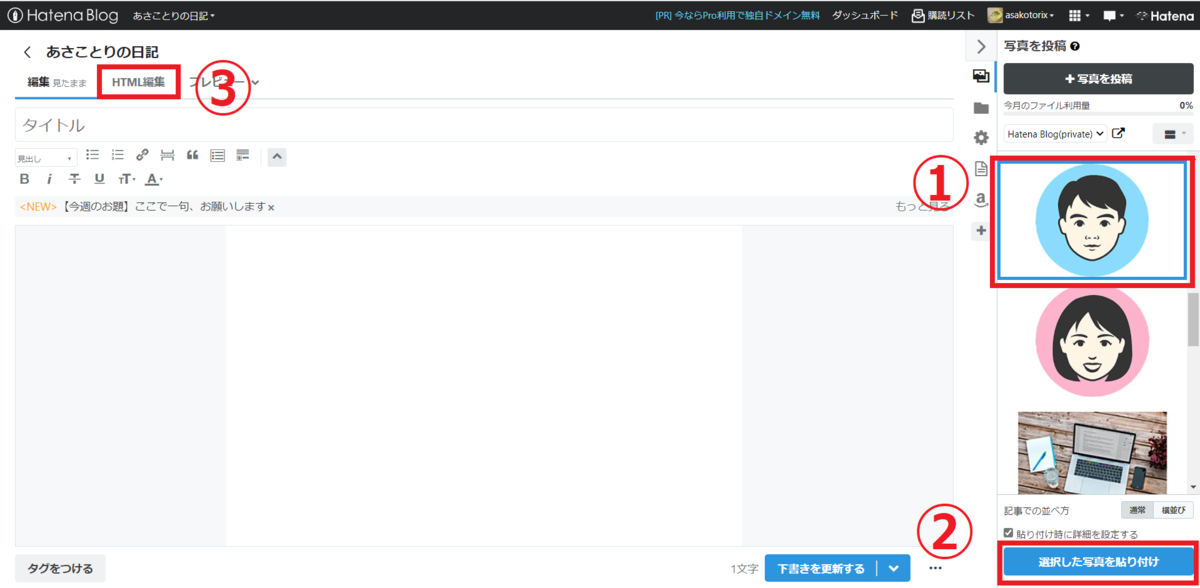Click the help icon beside 写真を投稿
1200x588 pixels.
pos(1075,47)
